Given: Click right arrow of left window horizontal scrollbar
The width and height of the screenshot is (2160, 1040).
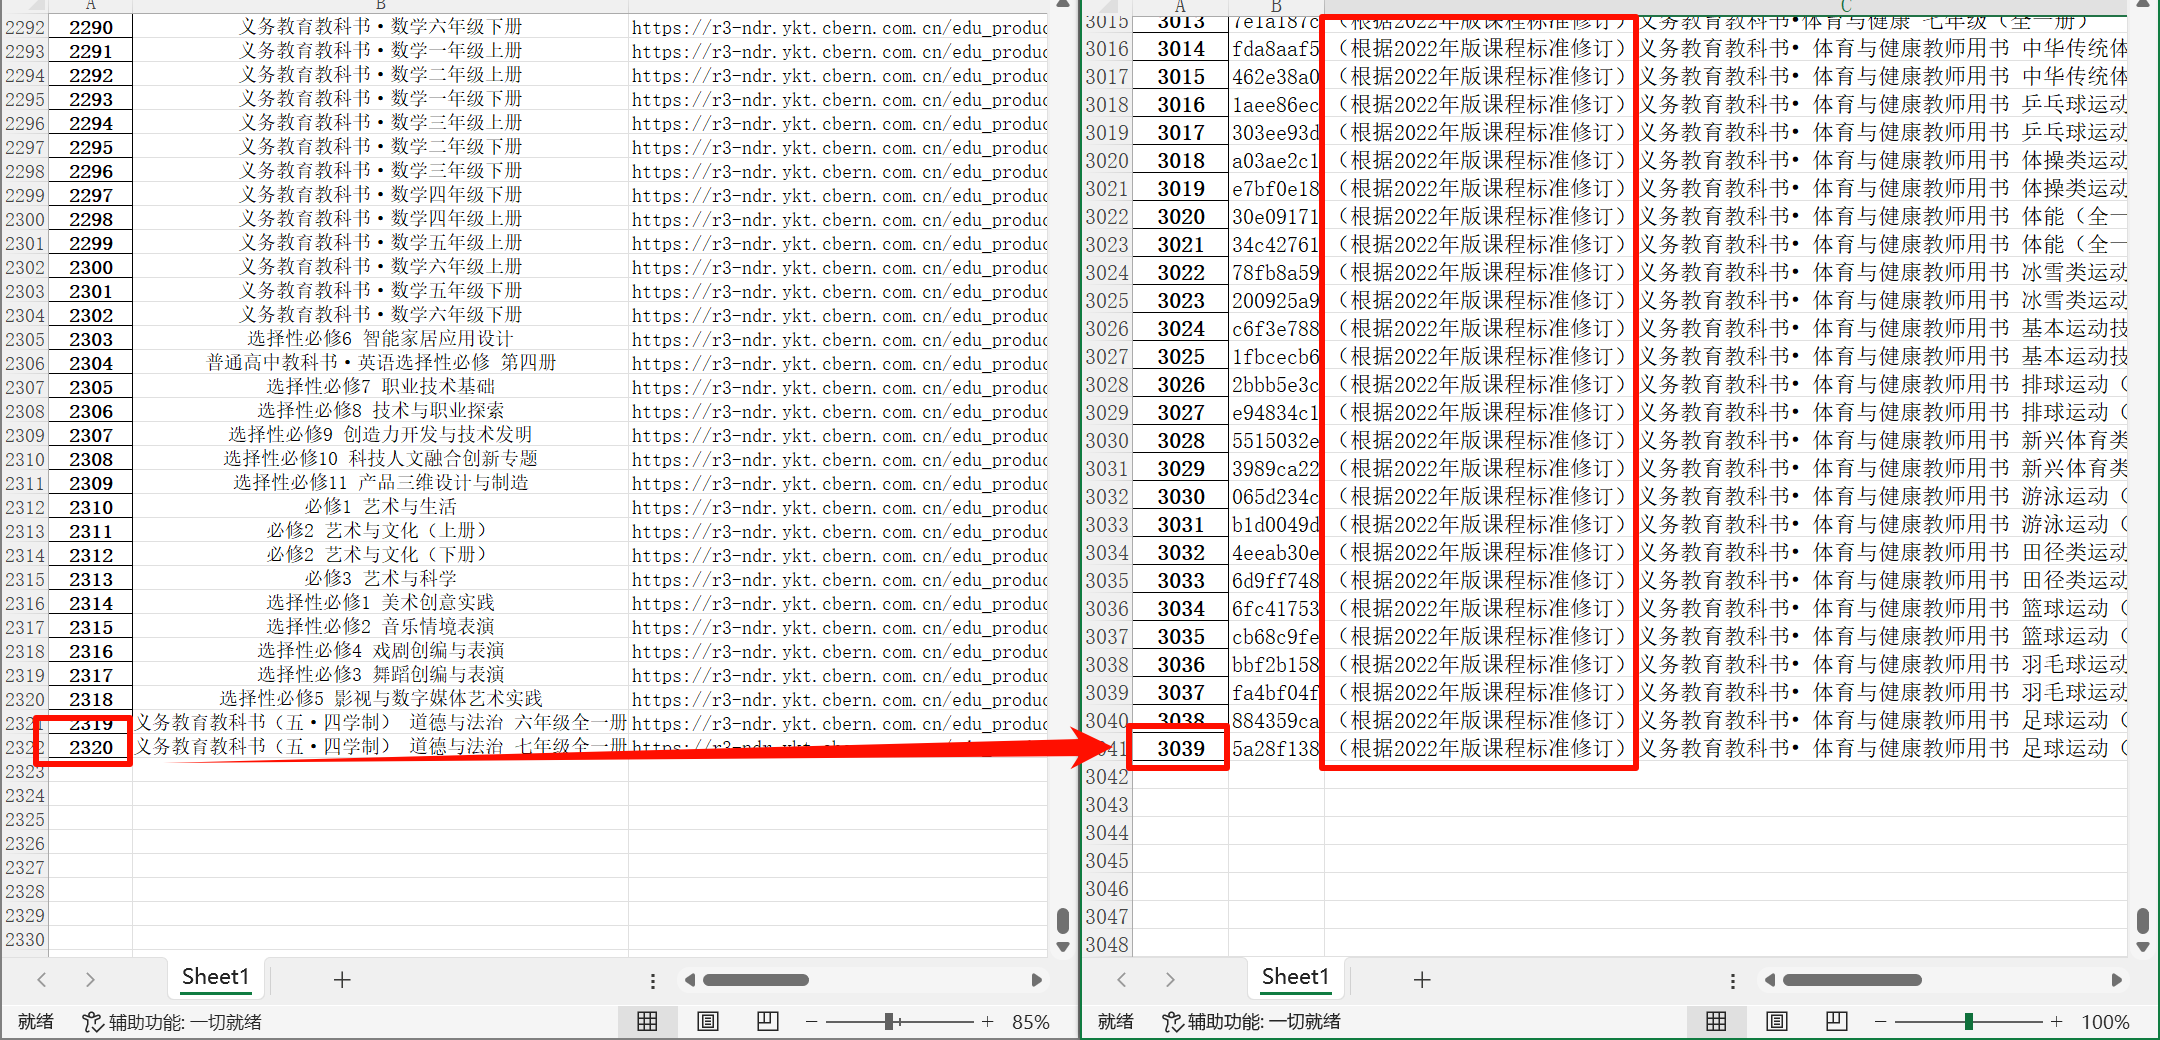Looking at the screenshot, I should point(1037,980).
